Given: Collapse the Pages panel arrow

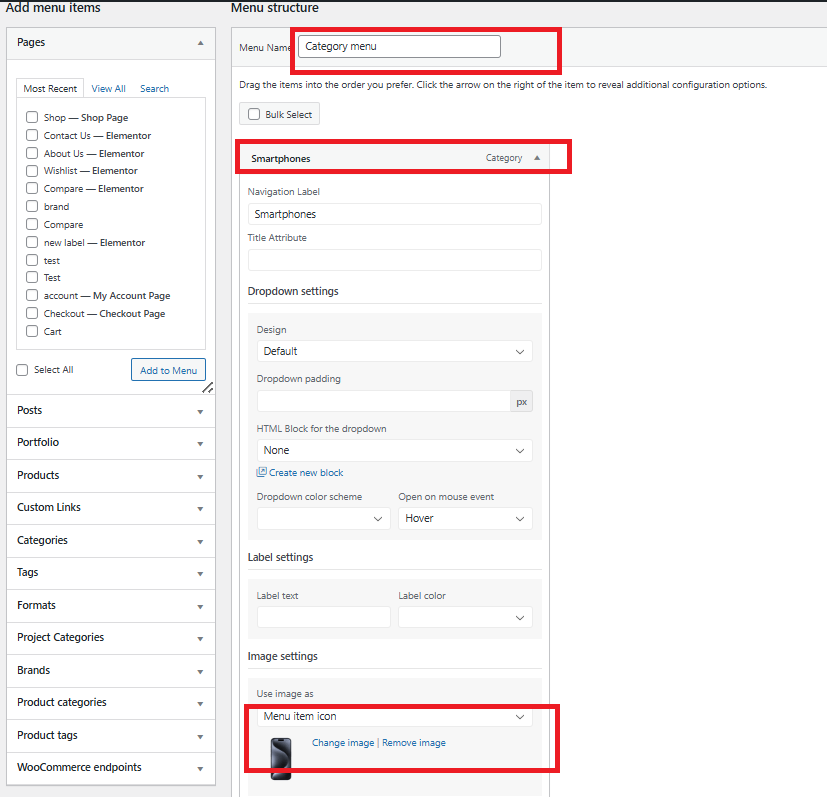Looking at the screenshot, I should (x=200, y=43).
